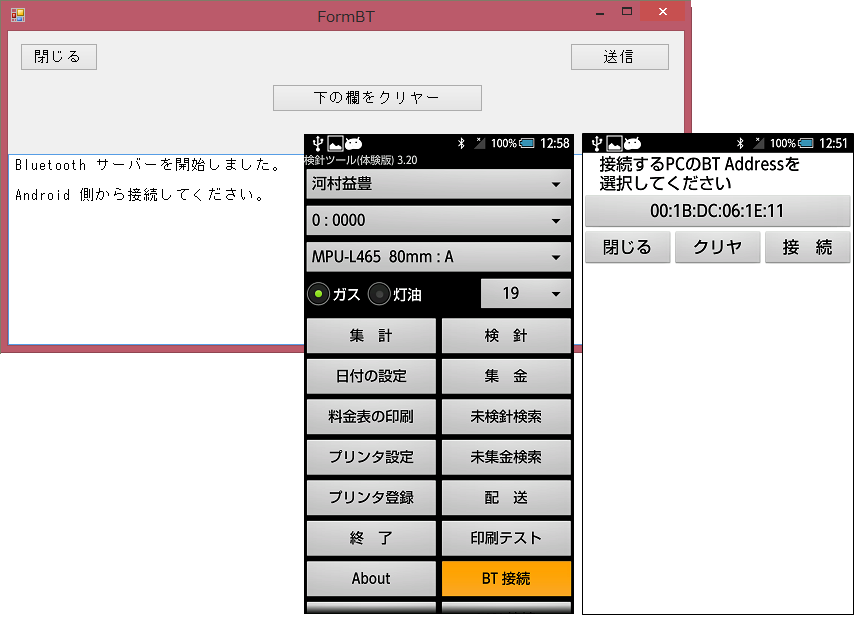Viewport: 862px width, 623px height.
Task: Tap the 未集金検索 button
Action: 506,457
